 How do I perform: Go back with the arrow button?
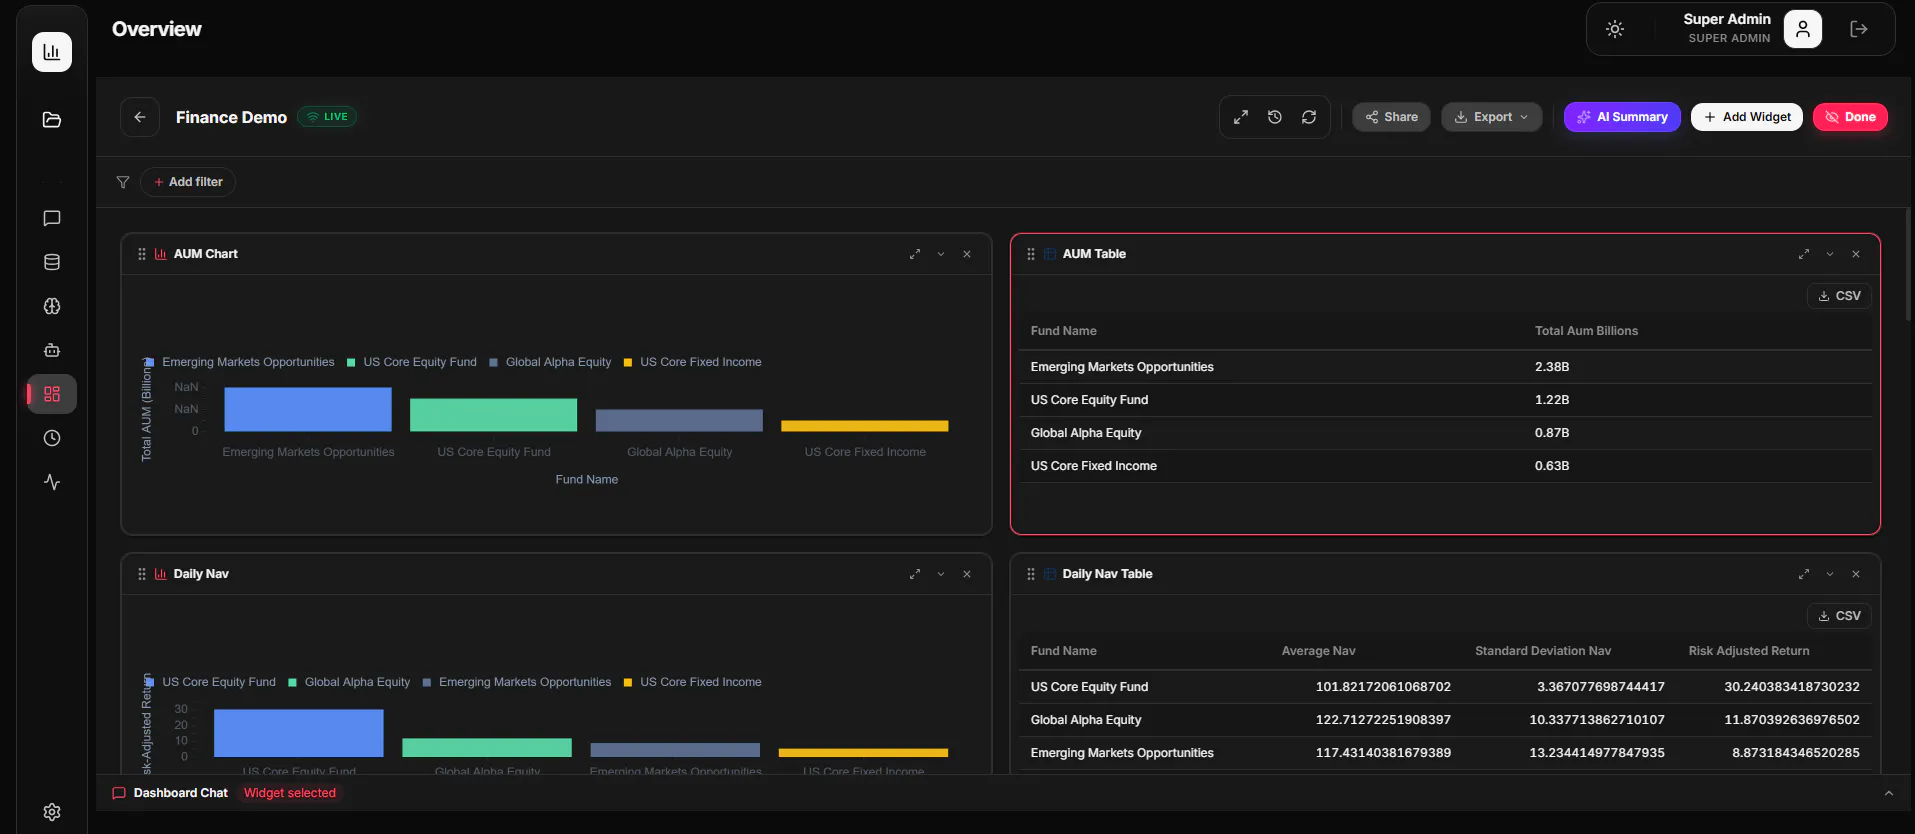point(140,117)
